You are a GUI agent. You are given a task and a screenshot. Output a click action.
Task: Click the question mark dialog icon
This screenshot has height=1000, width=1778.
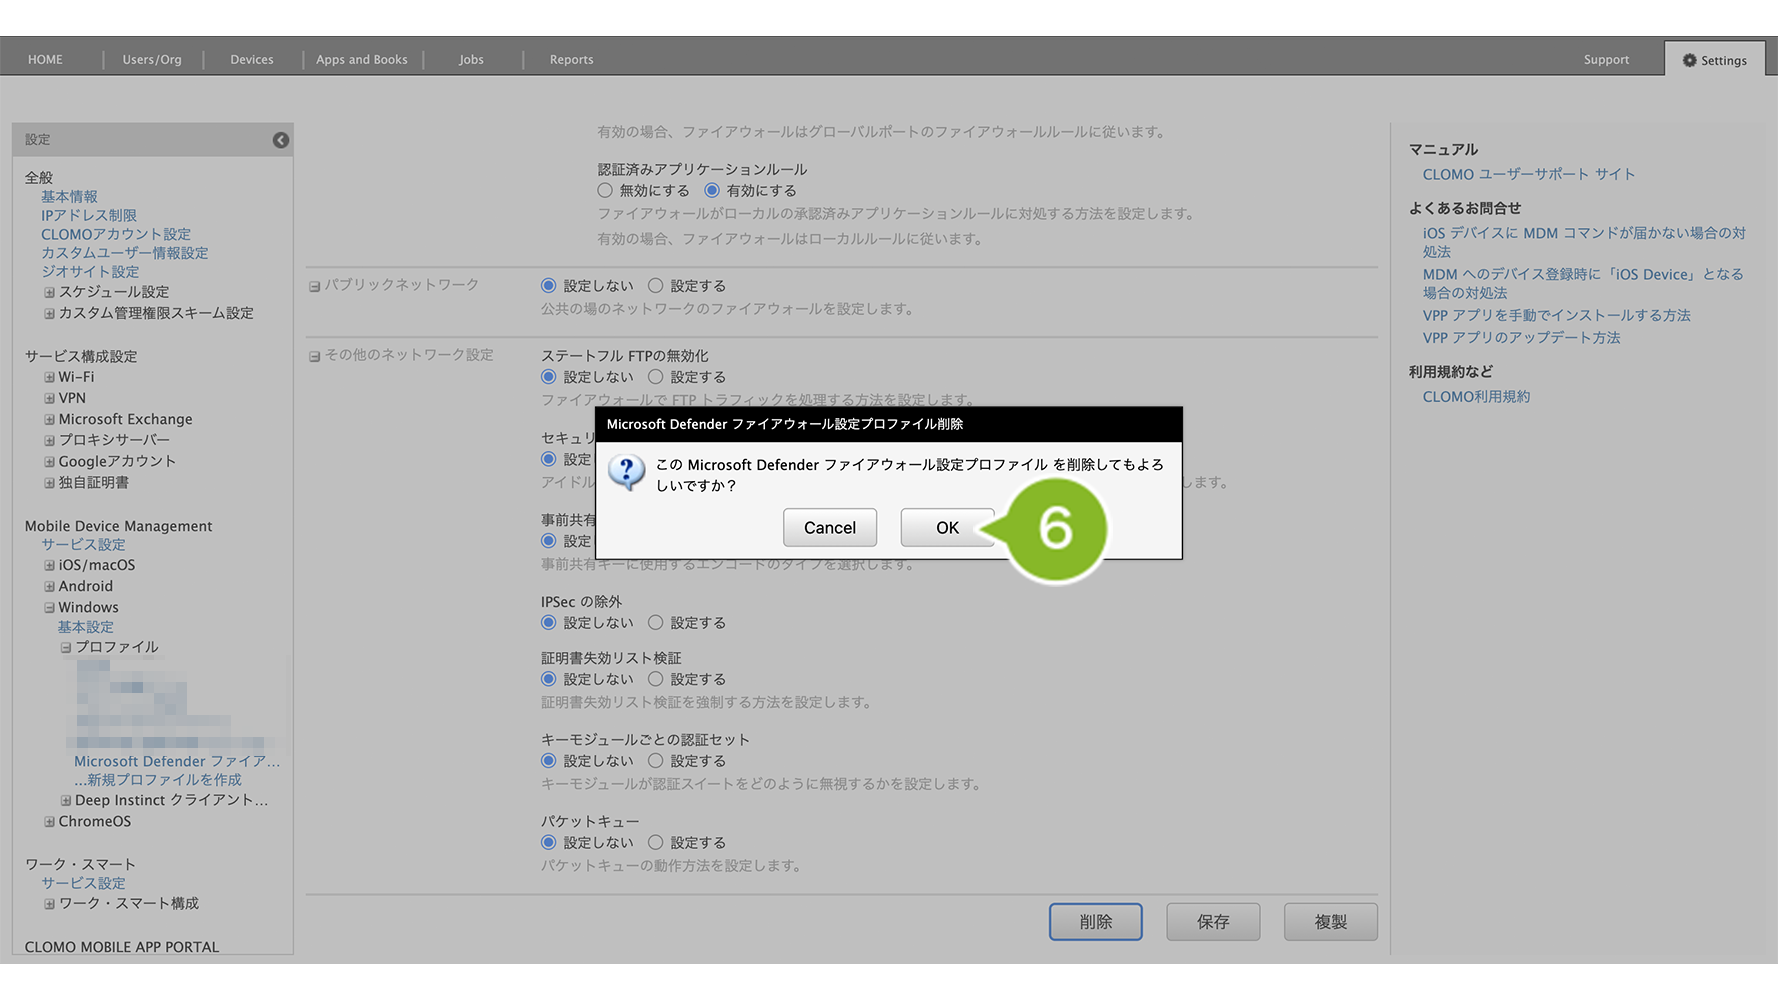click(x=627, y=471)
